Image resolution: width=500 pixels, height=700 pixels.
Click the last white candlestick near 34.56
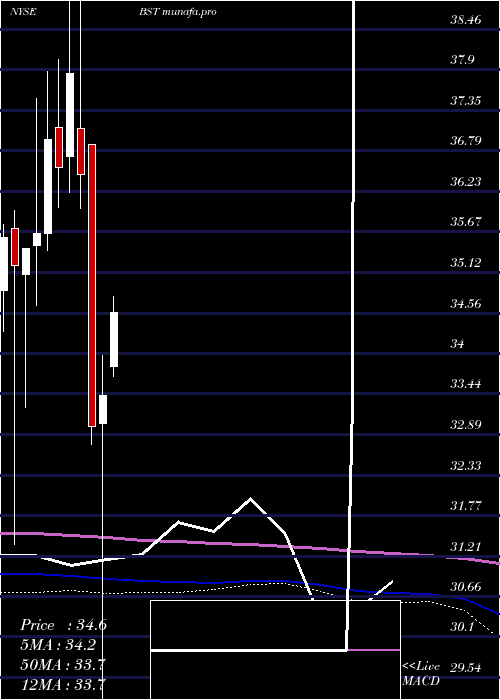[114, 340]
